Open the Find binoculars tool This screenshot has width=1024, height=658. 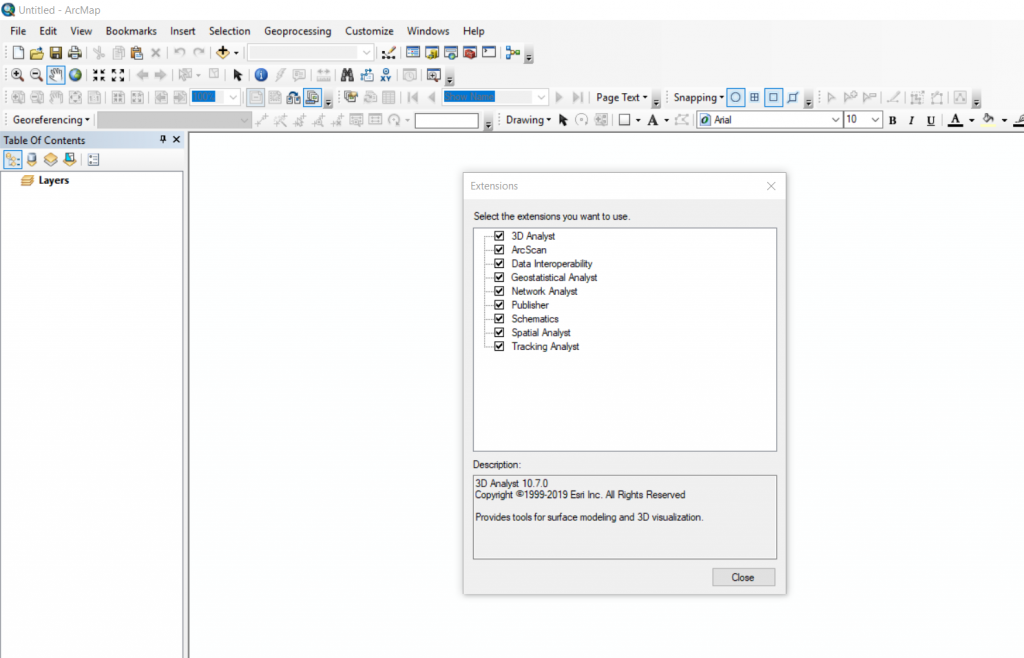tap(347, 75)
